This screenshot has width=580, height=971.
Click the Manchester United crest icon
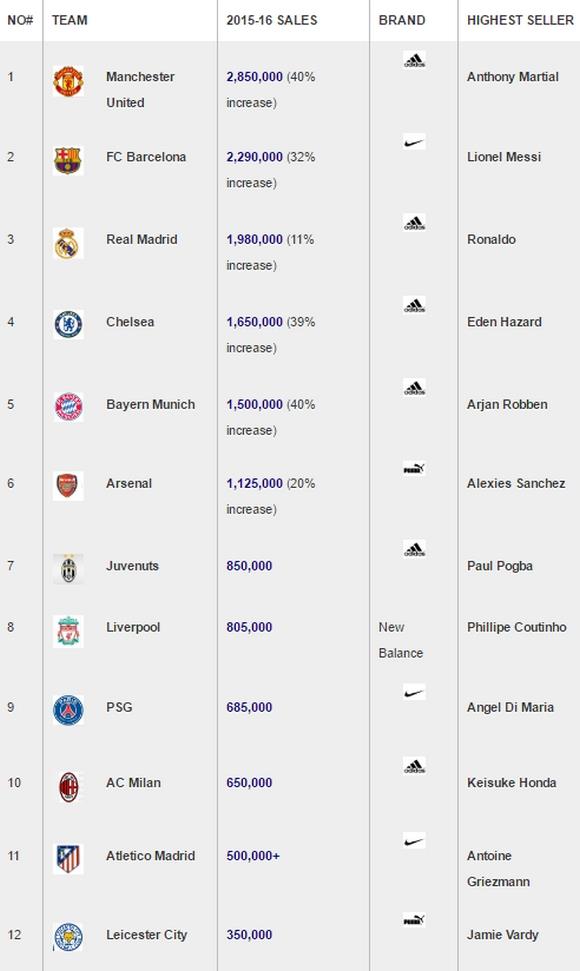68,81
